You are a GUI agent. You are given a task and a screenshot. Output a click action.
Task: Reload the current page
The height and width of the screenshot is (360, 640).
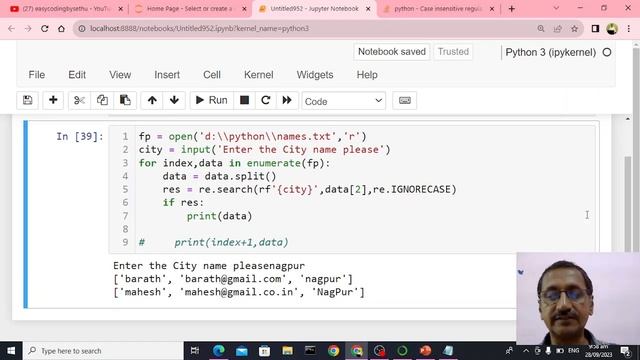pos(44,29)
